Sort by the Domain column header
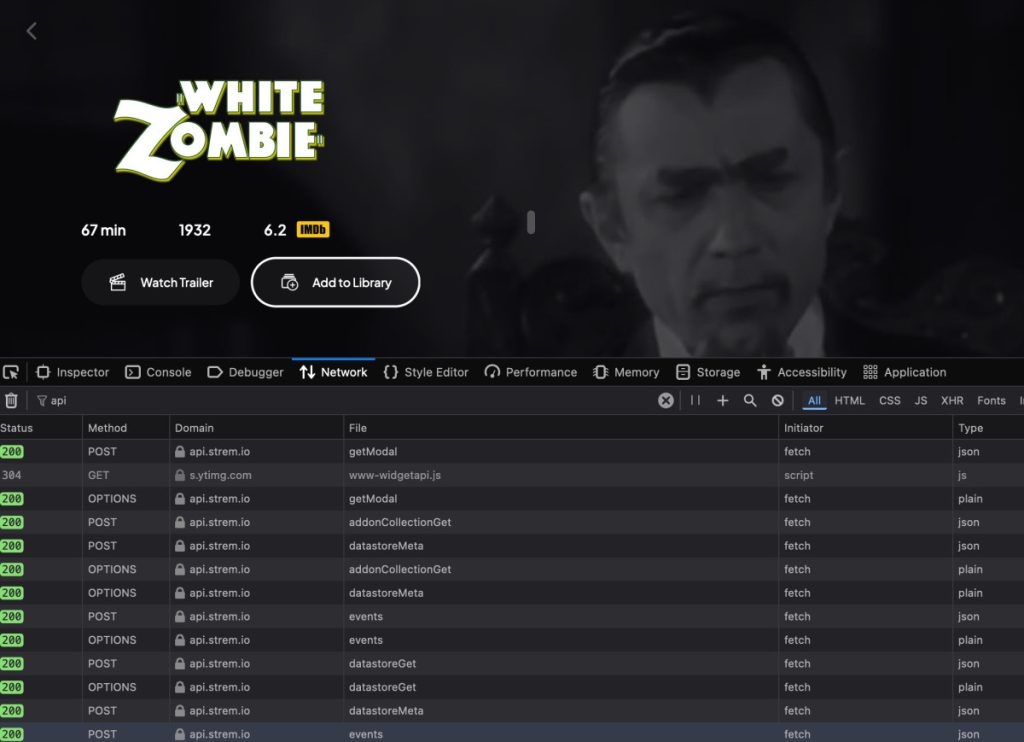Viewport: 1024px width, 742px height. tap(257, 428)
